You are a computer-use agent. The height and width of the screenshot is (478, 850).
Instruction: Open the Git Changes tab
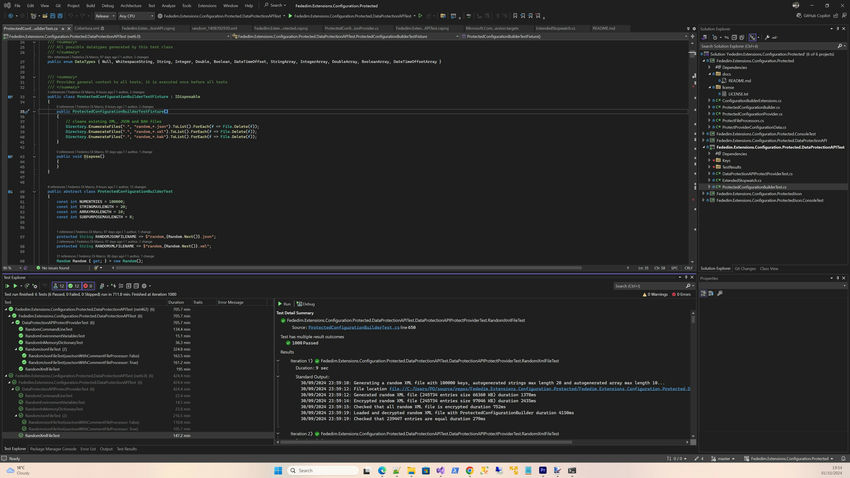click(x=745, y=268)
